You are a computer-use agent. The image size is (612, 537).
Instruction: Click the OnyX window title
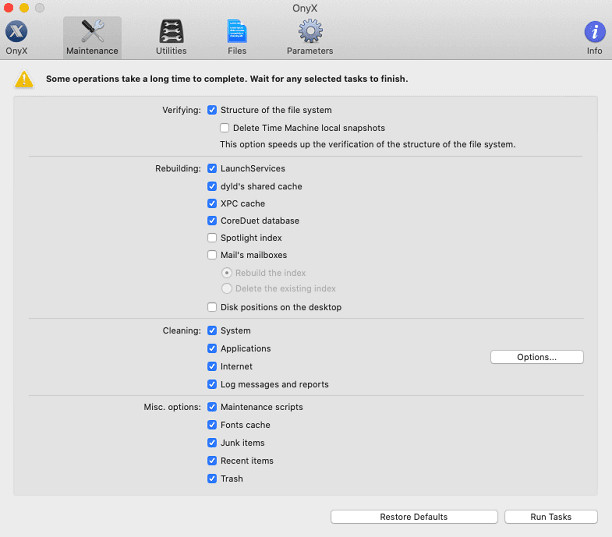click(x=305, y=8)
